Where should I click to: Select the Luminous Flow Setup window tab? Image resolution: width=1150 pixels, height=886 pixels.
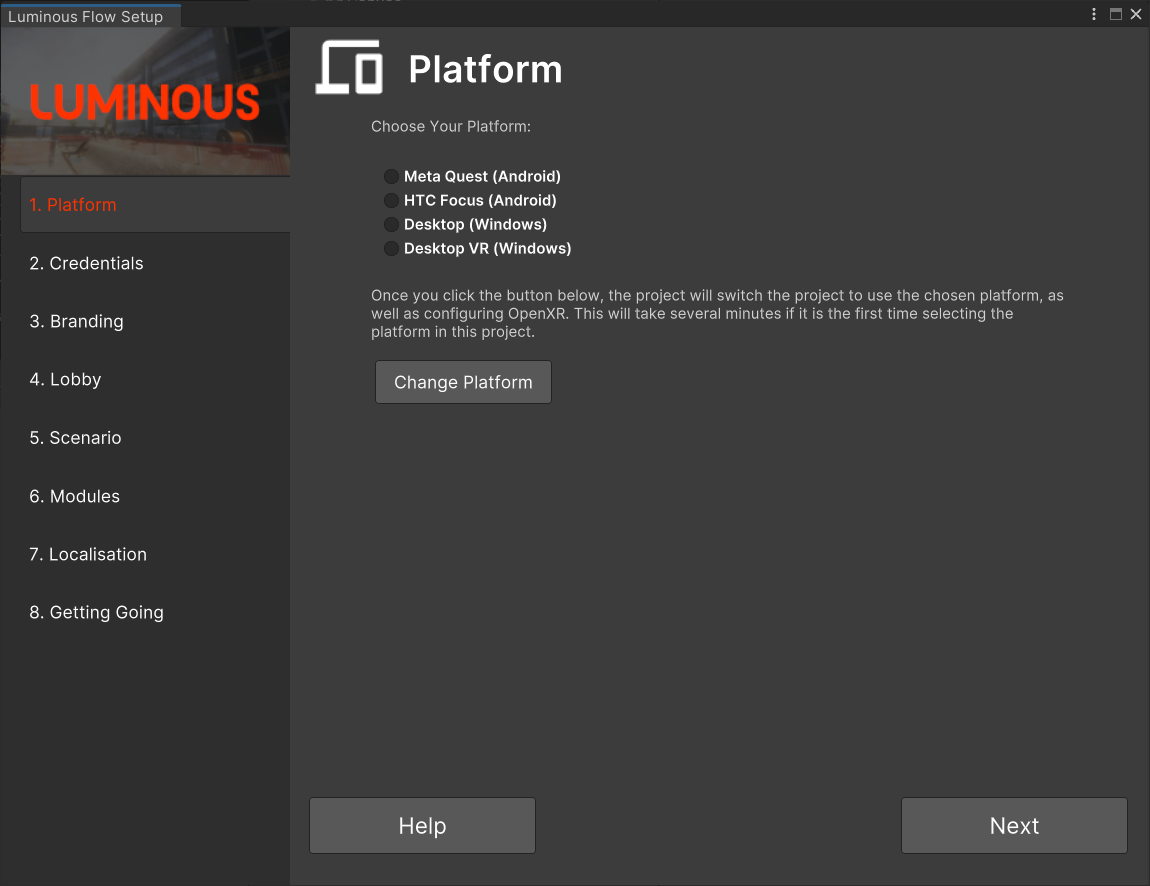(x=86, y=16)
